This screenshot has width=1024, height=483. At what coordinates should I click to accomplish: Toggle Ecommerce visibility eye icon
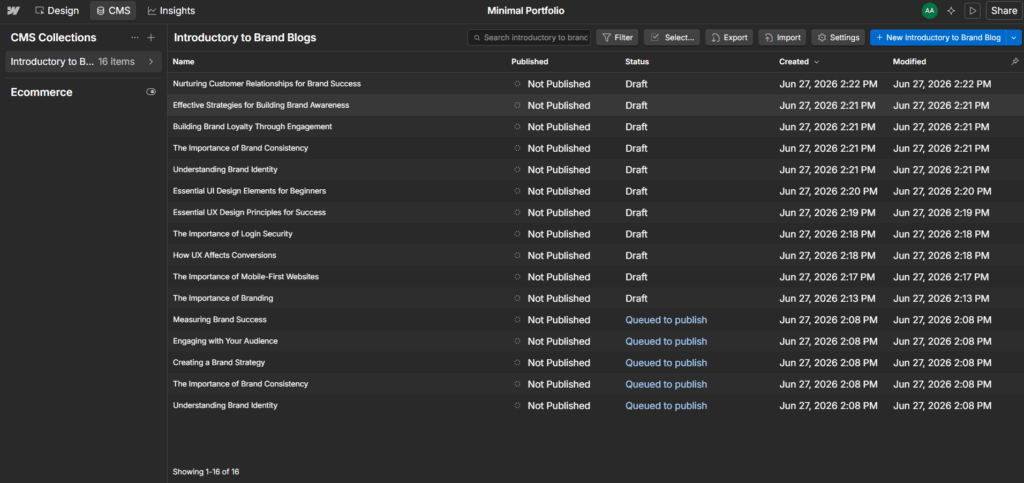[x=151, y=92]
